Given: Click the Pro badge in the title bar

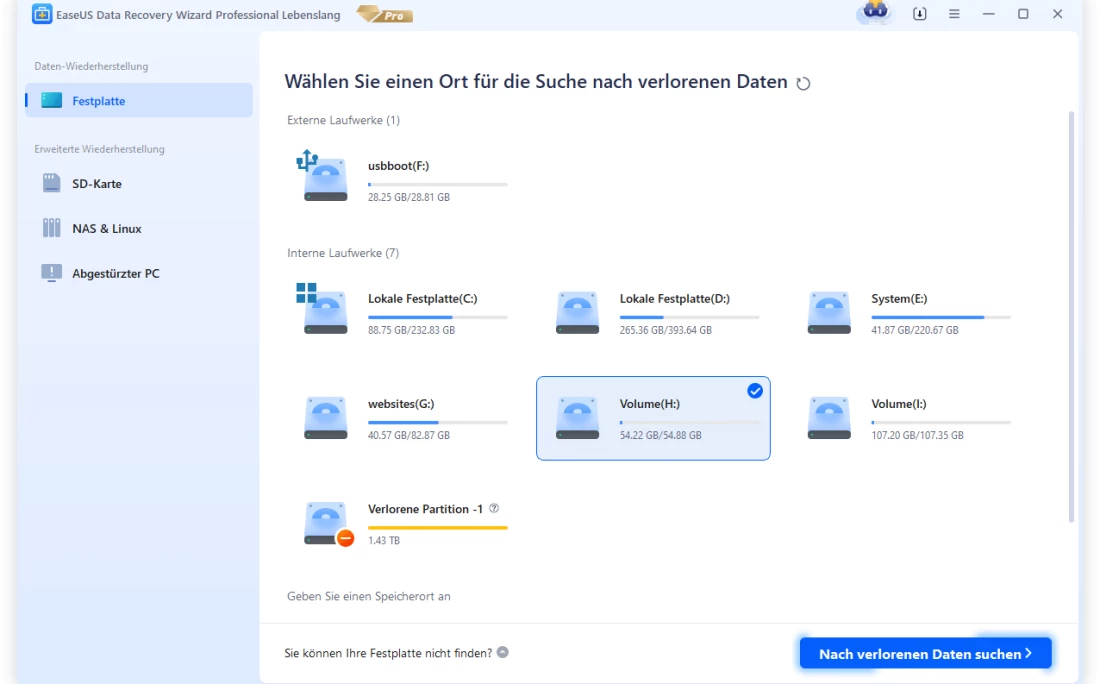Looking at the screenshot, I should (x=384, y=15).
